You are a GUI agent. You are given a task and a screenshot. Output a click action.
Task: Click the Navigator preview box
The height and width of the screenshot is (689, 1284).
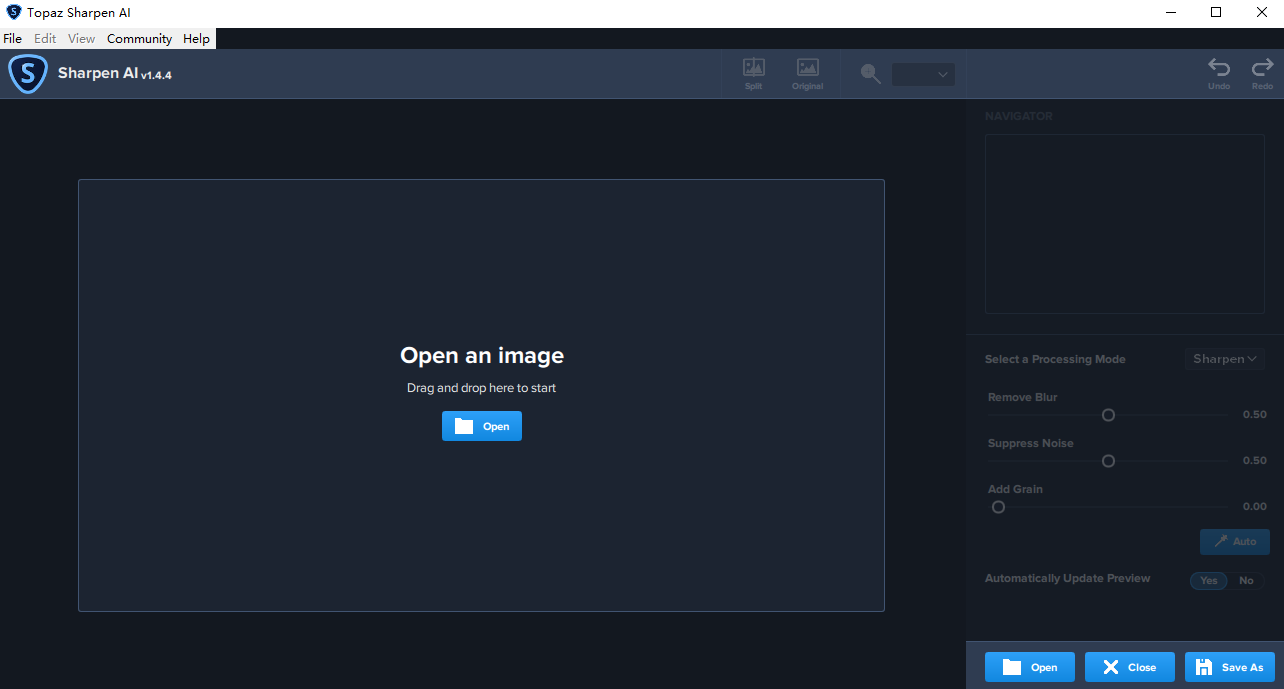pyautogui.click(x=1125, y=224)
